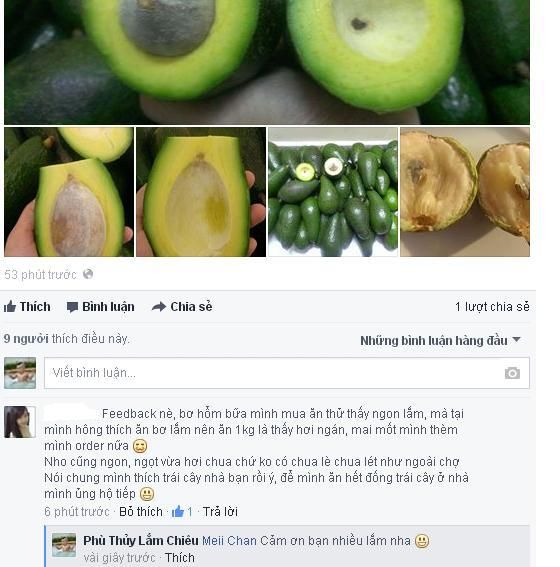The width and height of the screenshot is (560, 567).
Task: Open the Phù Thủy Lắm Chiêu name link
Action: tap(141, 541)
